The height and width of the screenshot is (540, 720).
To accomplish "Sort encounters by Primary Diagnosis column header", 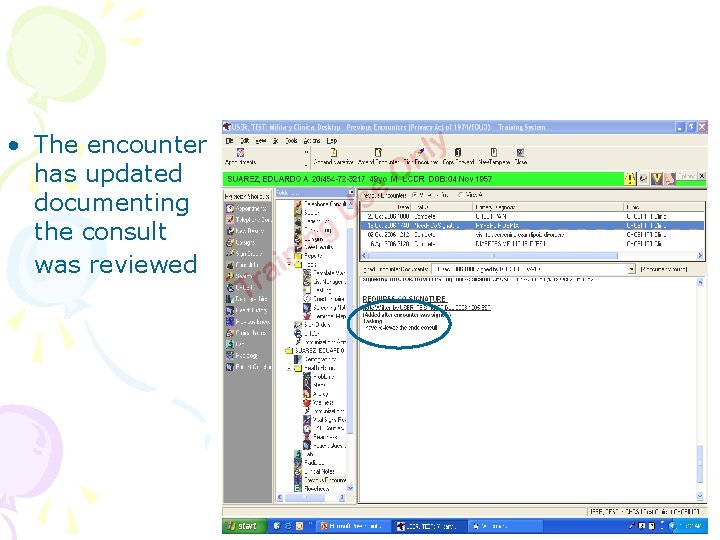I will click(548, 207).
